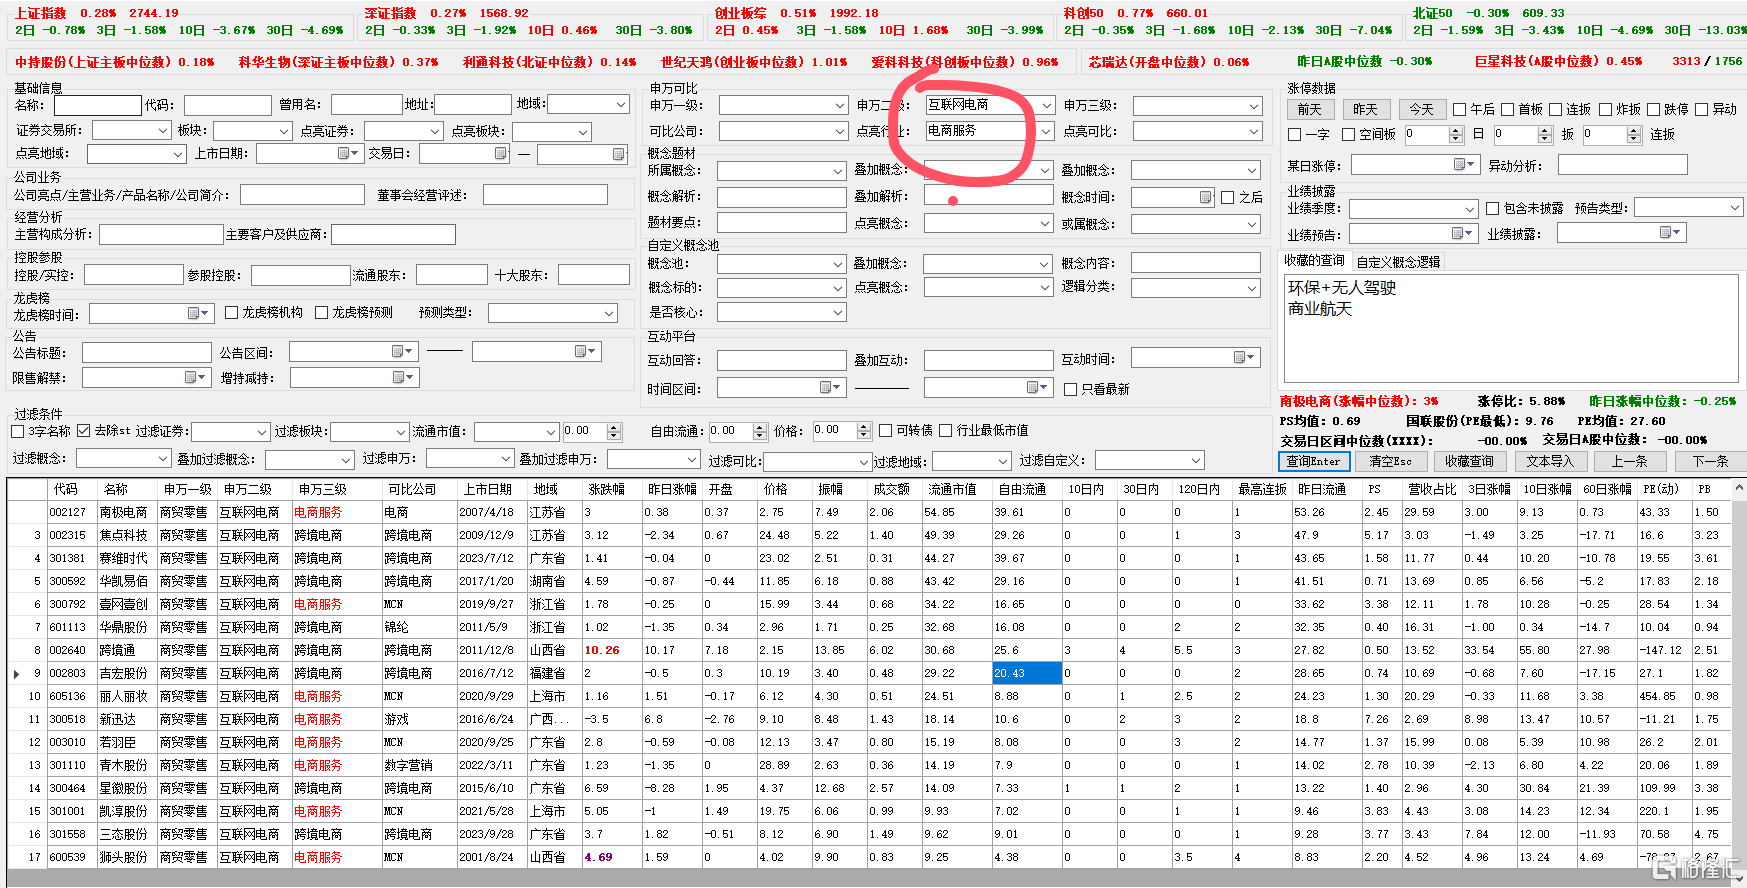Tick the 炸板 checkbox
The width and height of the screenshot is (1747, 888).
click(x=1605, y=109)
